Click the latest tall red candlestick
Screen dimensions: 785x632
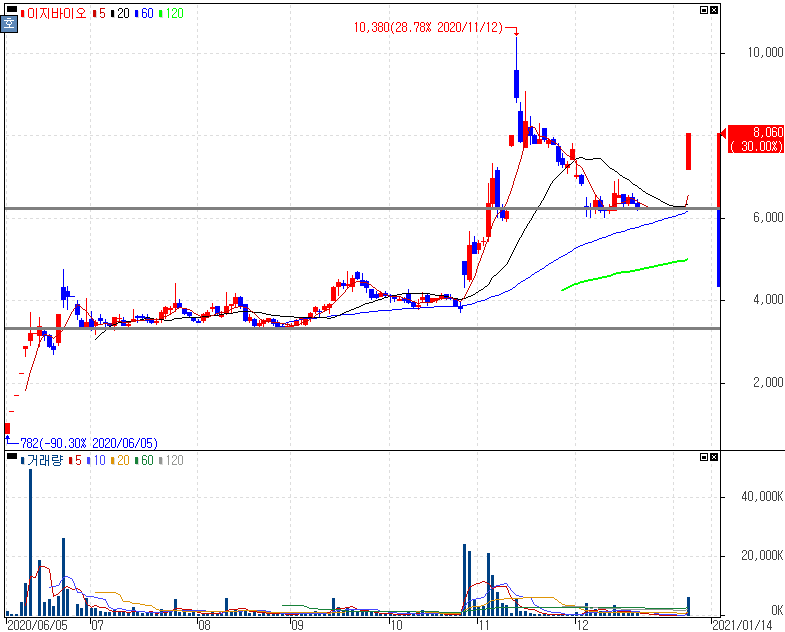point(689,151)
